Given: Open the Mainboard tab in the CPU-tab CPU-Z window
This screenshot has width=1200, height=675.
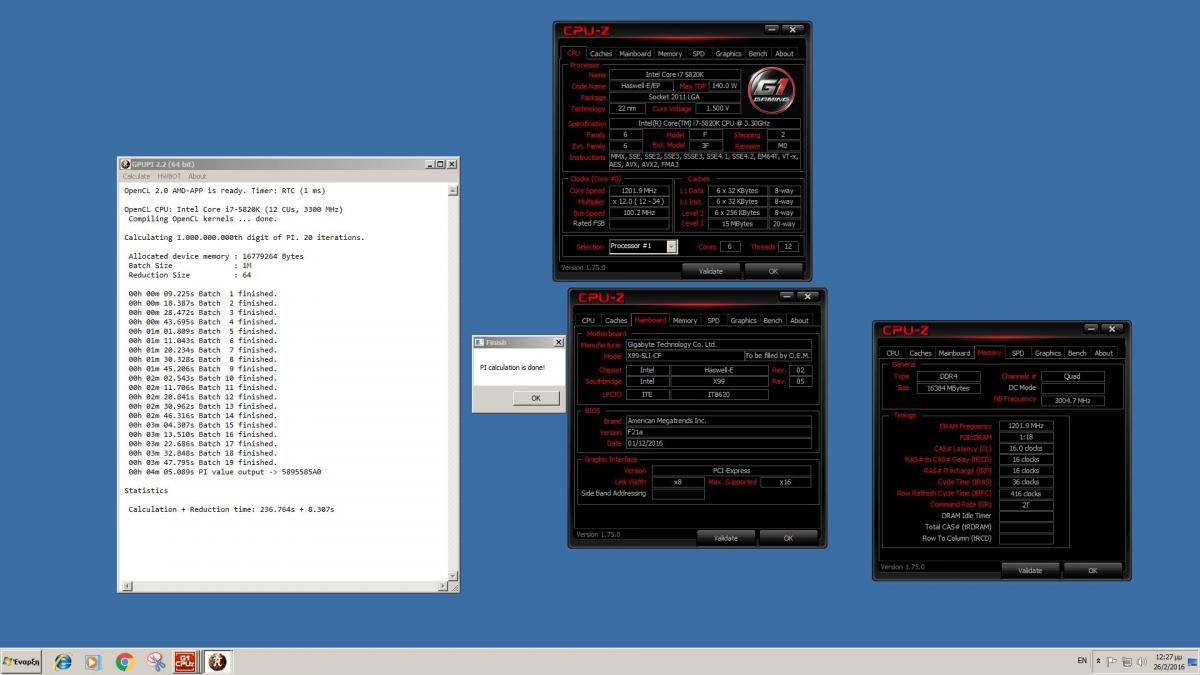Looking at the screenshot, I should (x=635, y=54).
